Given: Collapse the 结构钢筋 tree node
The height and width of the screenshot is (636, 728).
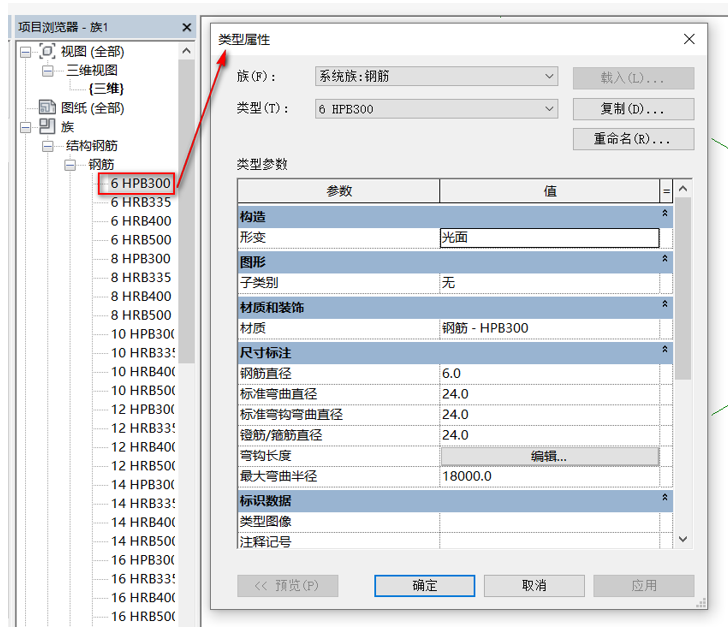Looking at the screenshot, I should click(46, 146).
